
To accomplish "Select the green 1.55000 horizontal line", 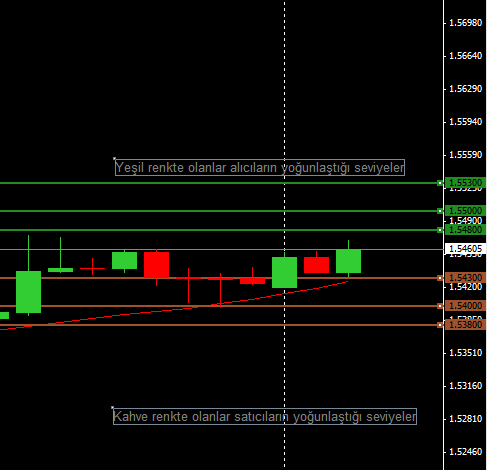I will point(220,211).
